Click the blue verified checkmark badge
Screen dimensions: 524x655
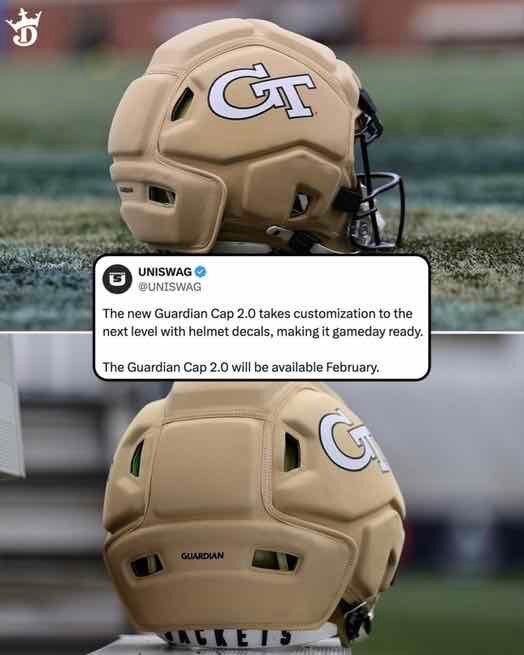(x=201, y=272)
